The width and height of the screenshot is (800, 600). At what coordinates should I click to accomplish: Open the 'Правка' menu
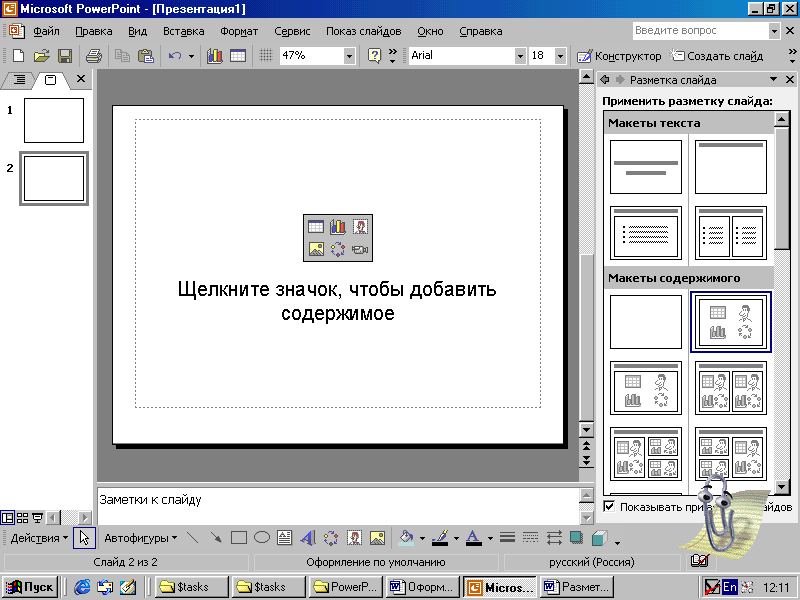tap(94, 31)
